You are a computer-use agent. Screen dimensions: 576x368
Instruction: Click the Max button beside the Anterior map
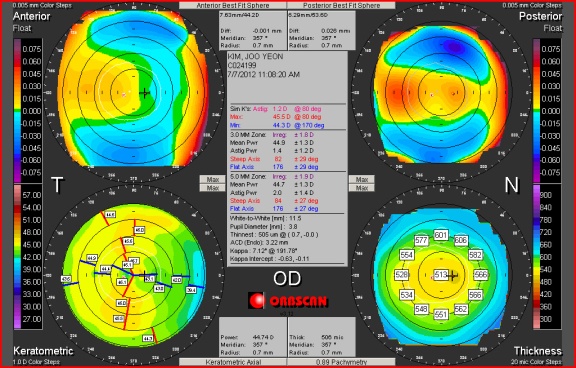click(x=213, y=179)
